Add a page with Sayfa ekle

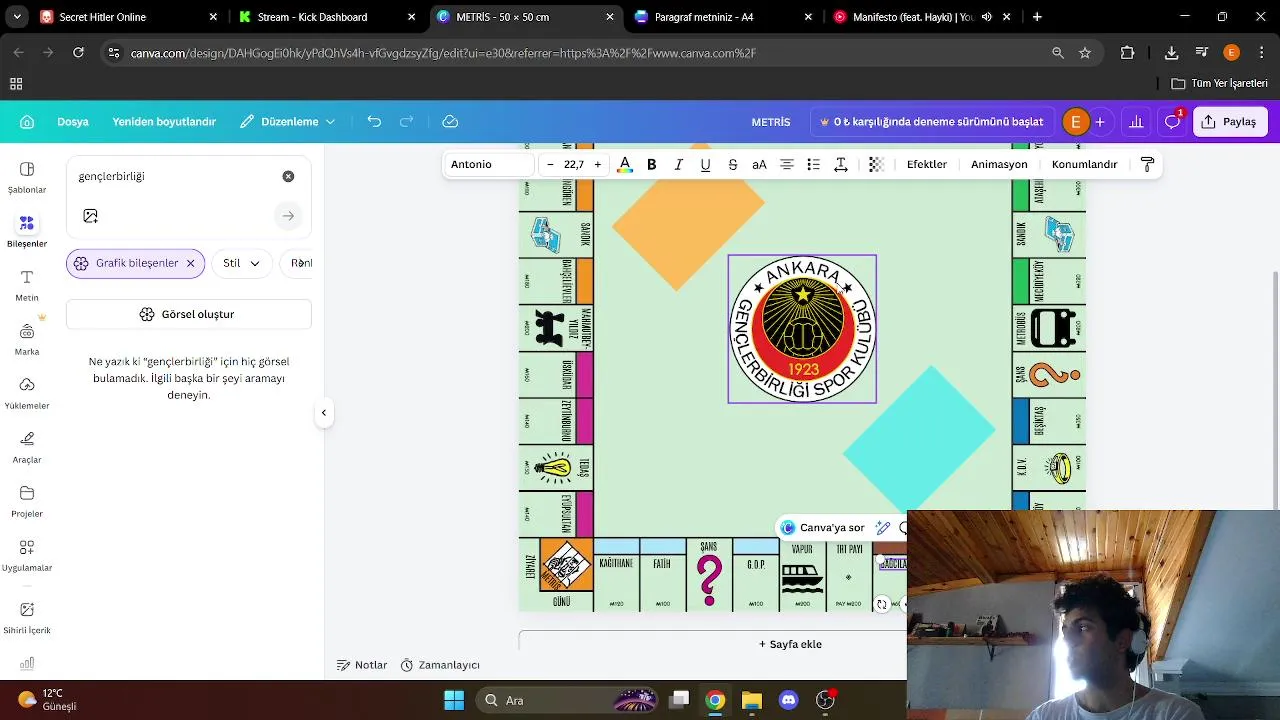click(790, 644)
